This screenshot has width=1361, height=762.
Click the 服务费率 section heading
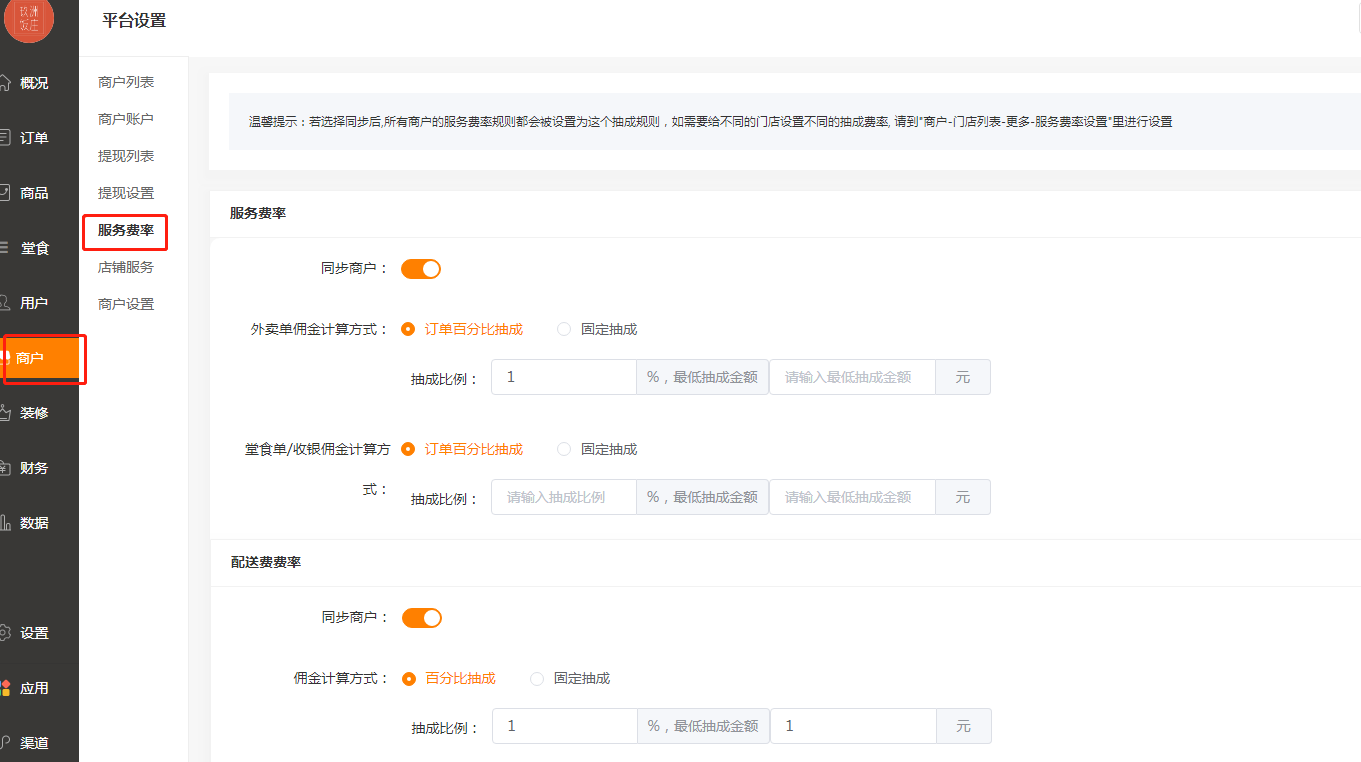(x=258, y=213)
